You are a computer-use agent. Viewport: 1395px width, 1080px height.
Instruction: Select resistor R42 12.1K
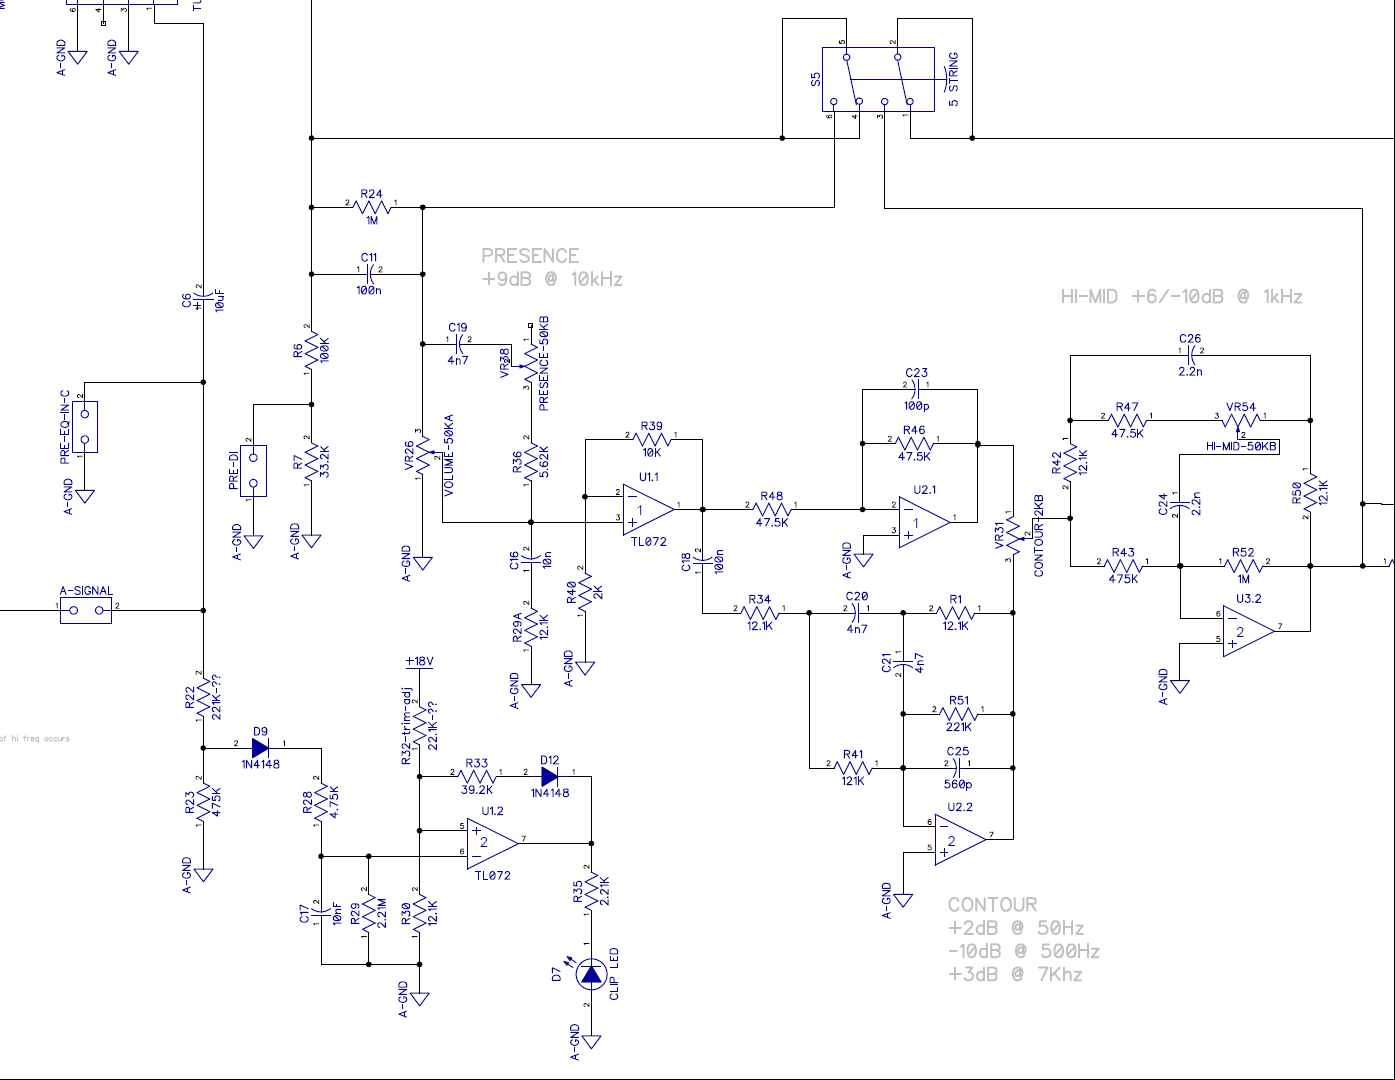click(x=1070, y=463)
